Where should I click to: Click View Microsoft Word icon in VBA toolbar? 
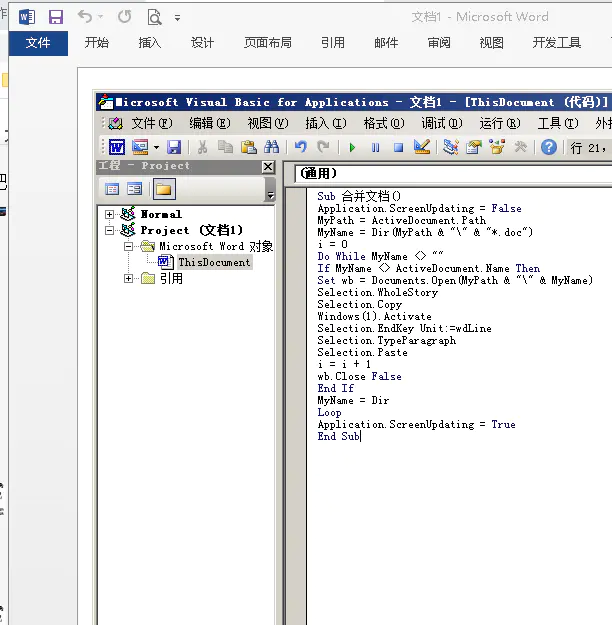(117, 147)
